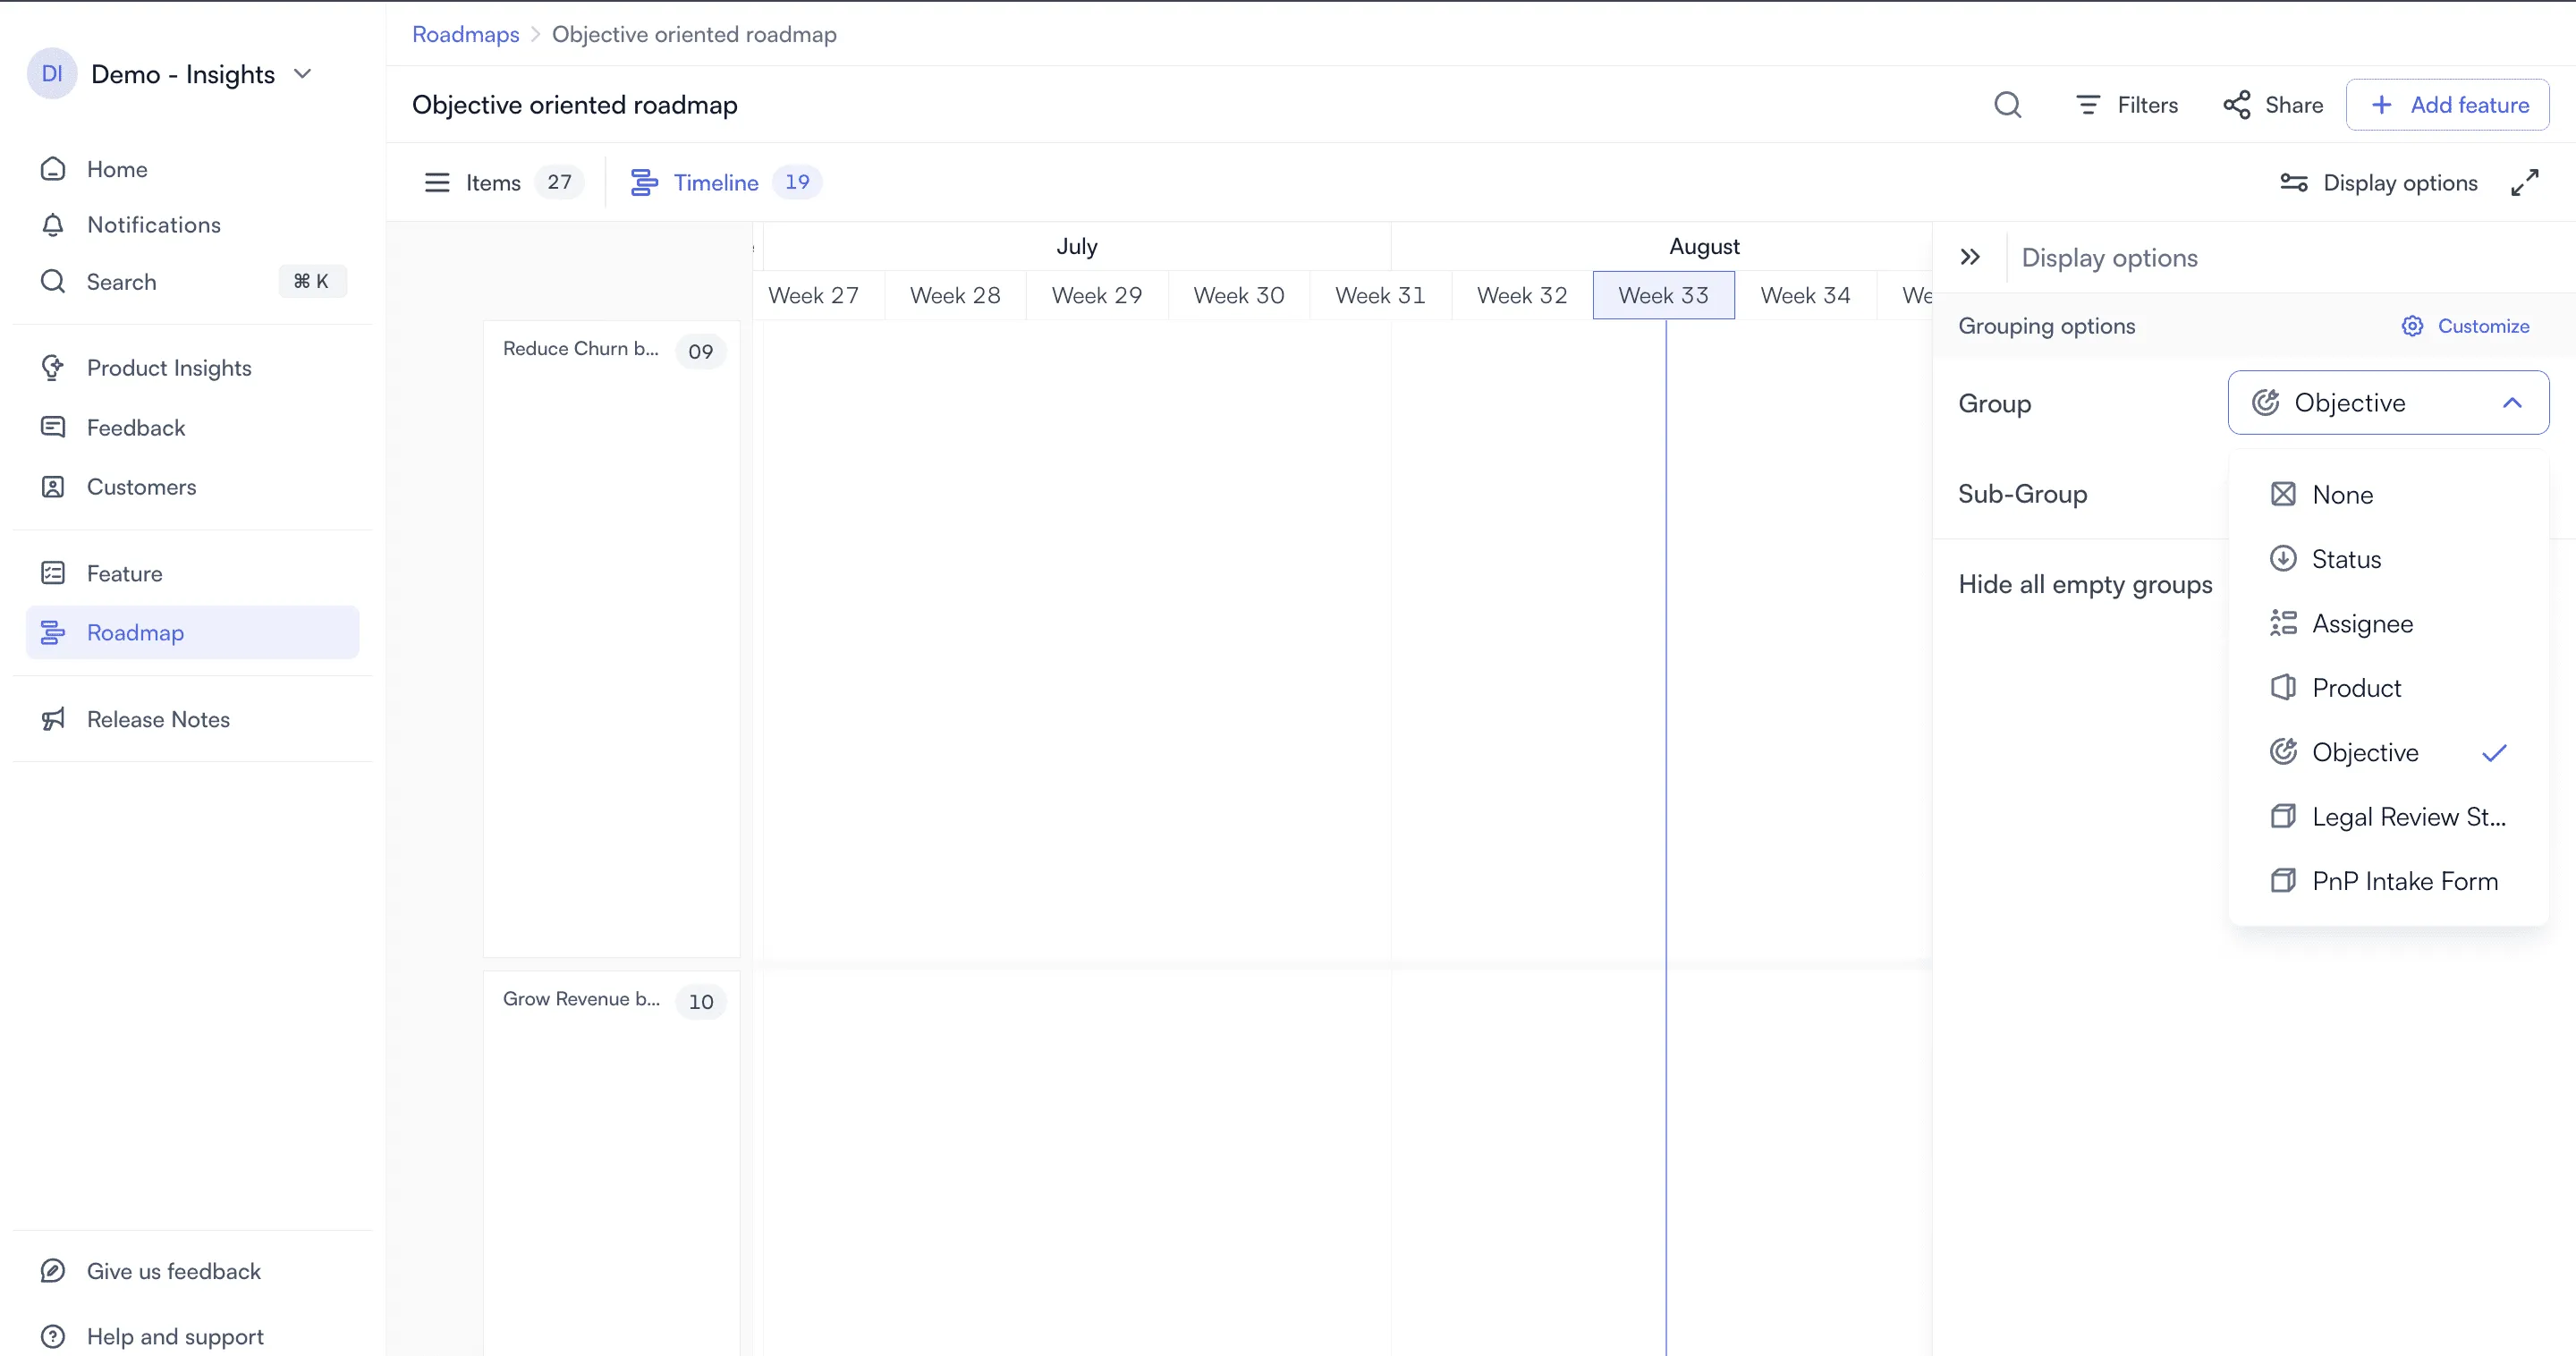The width and height of the screenshot is (2576, 1356).
Task: Click the Sub-Group label
Action: tap(2022, 494)
